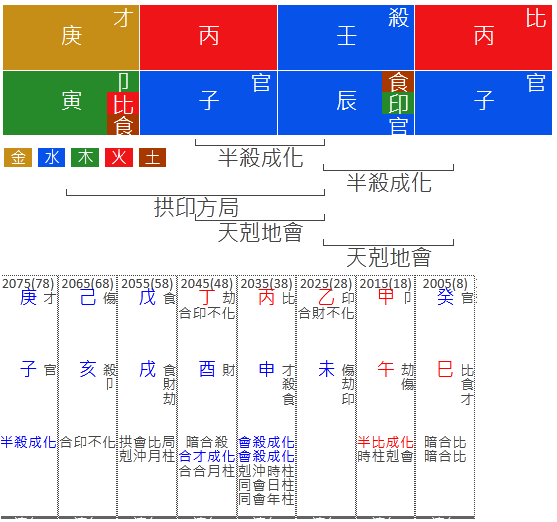Click the gold 金 element legend swatch
Image resolution: width=557 pixels, height=522 pixels.
(18, 157)
